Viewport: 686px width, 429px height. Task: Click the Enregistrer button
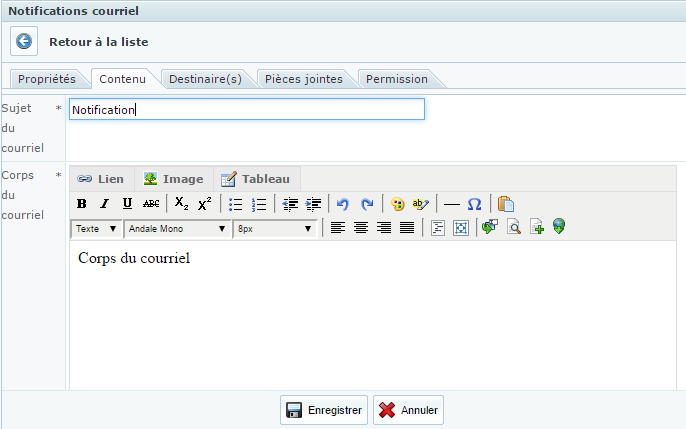click(323, 410)
